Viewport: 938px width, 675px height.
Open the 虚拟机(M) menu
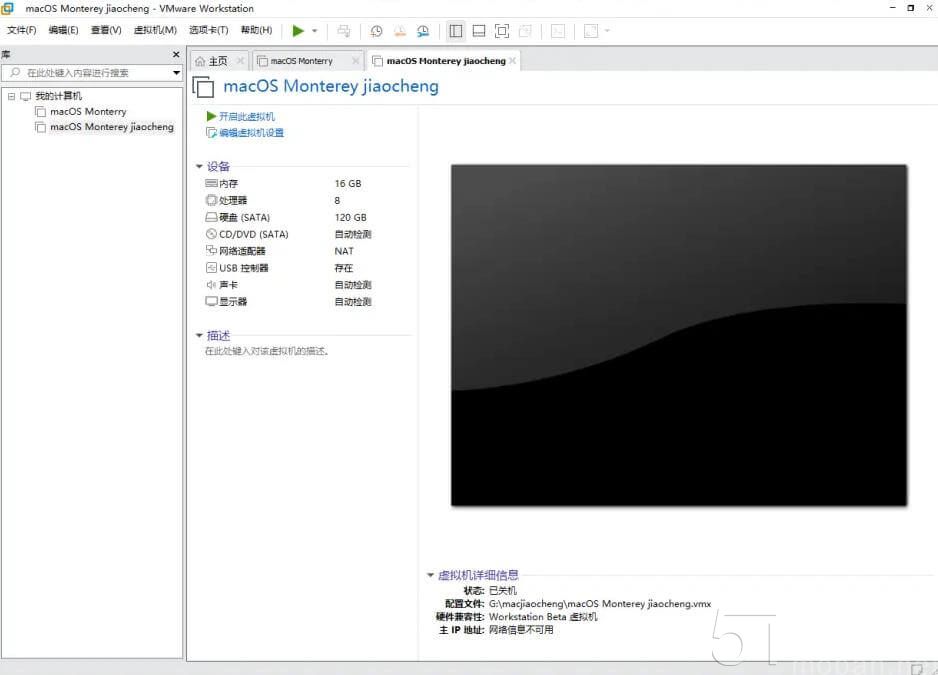click(x=154, y=29)
